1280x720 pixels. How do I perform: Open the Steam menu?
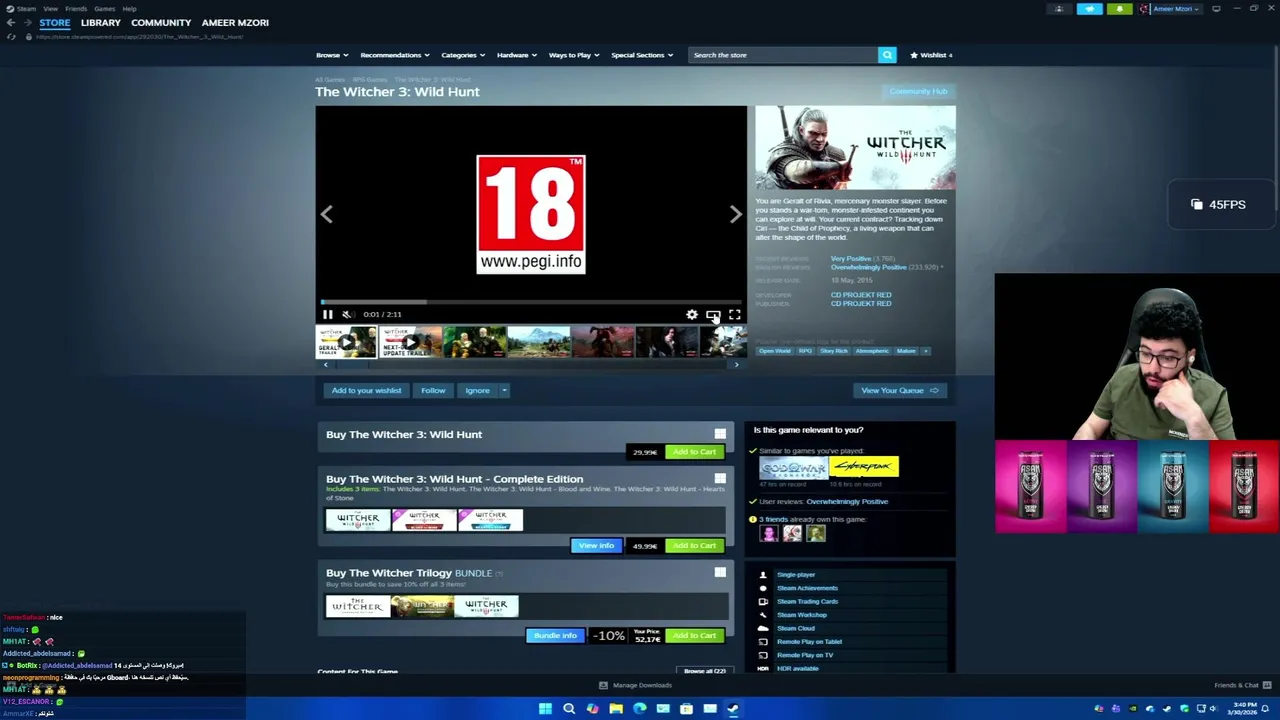click(26, 9)
